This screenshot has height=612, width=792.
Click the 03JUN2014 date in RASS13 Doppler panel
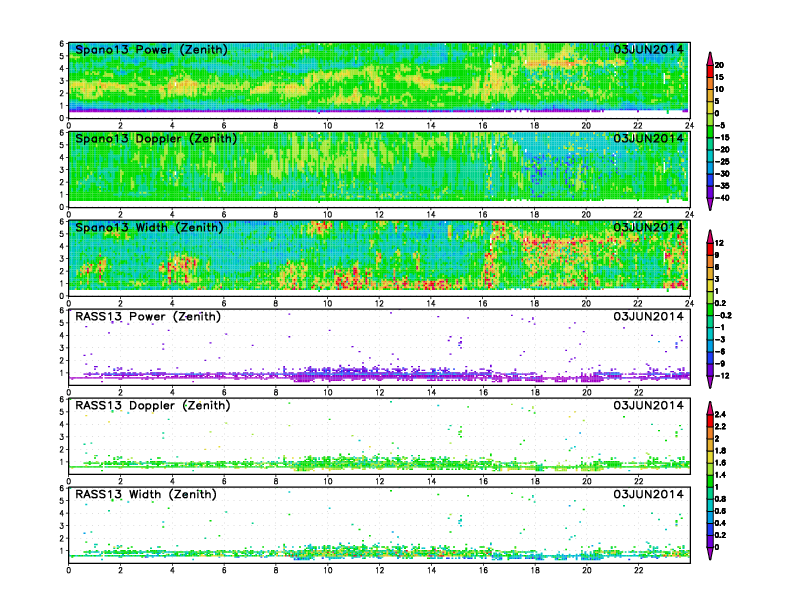point(649,405)
